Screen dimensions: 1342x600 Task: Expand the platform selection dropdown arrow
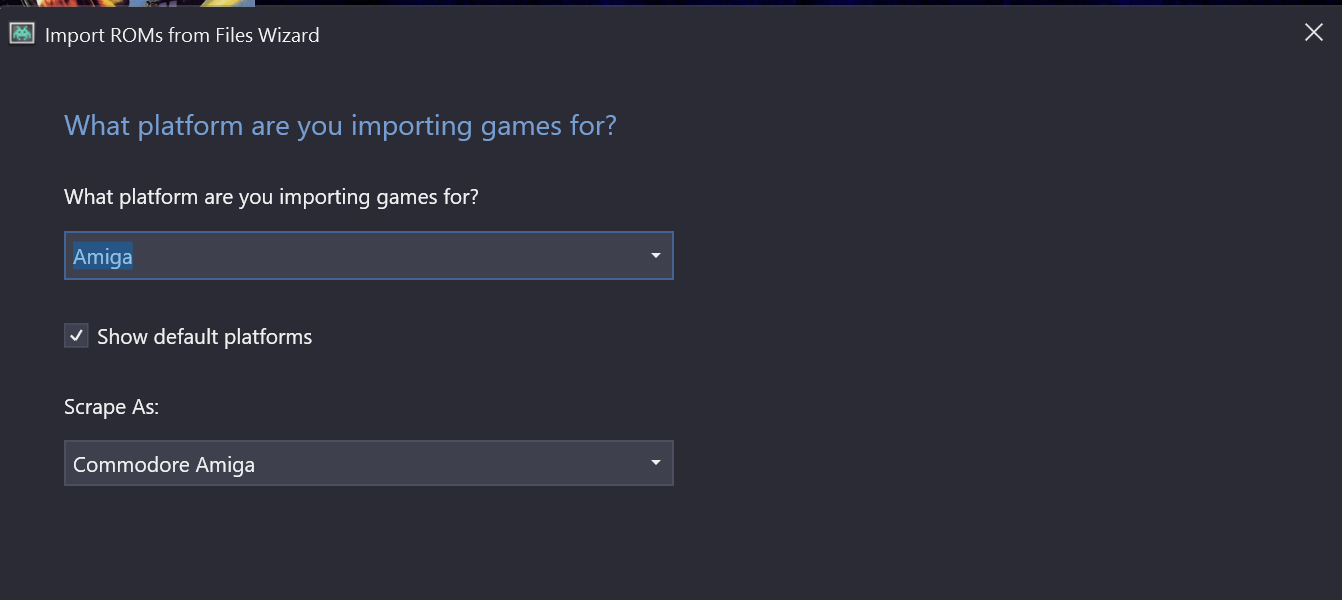pyautogui.click(x=655, y=256)
